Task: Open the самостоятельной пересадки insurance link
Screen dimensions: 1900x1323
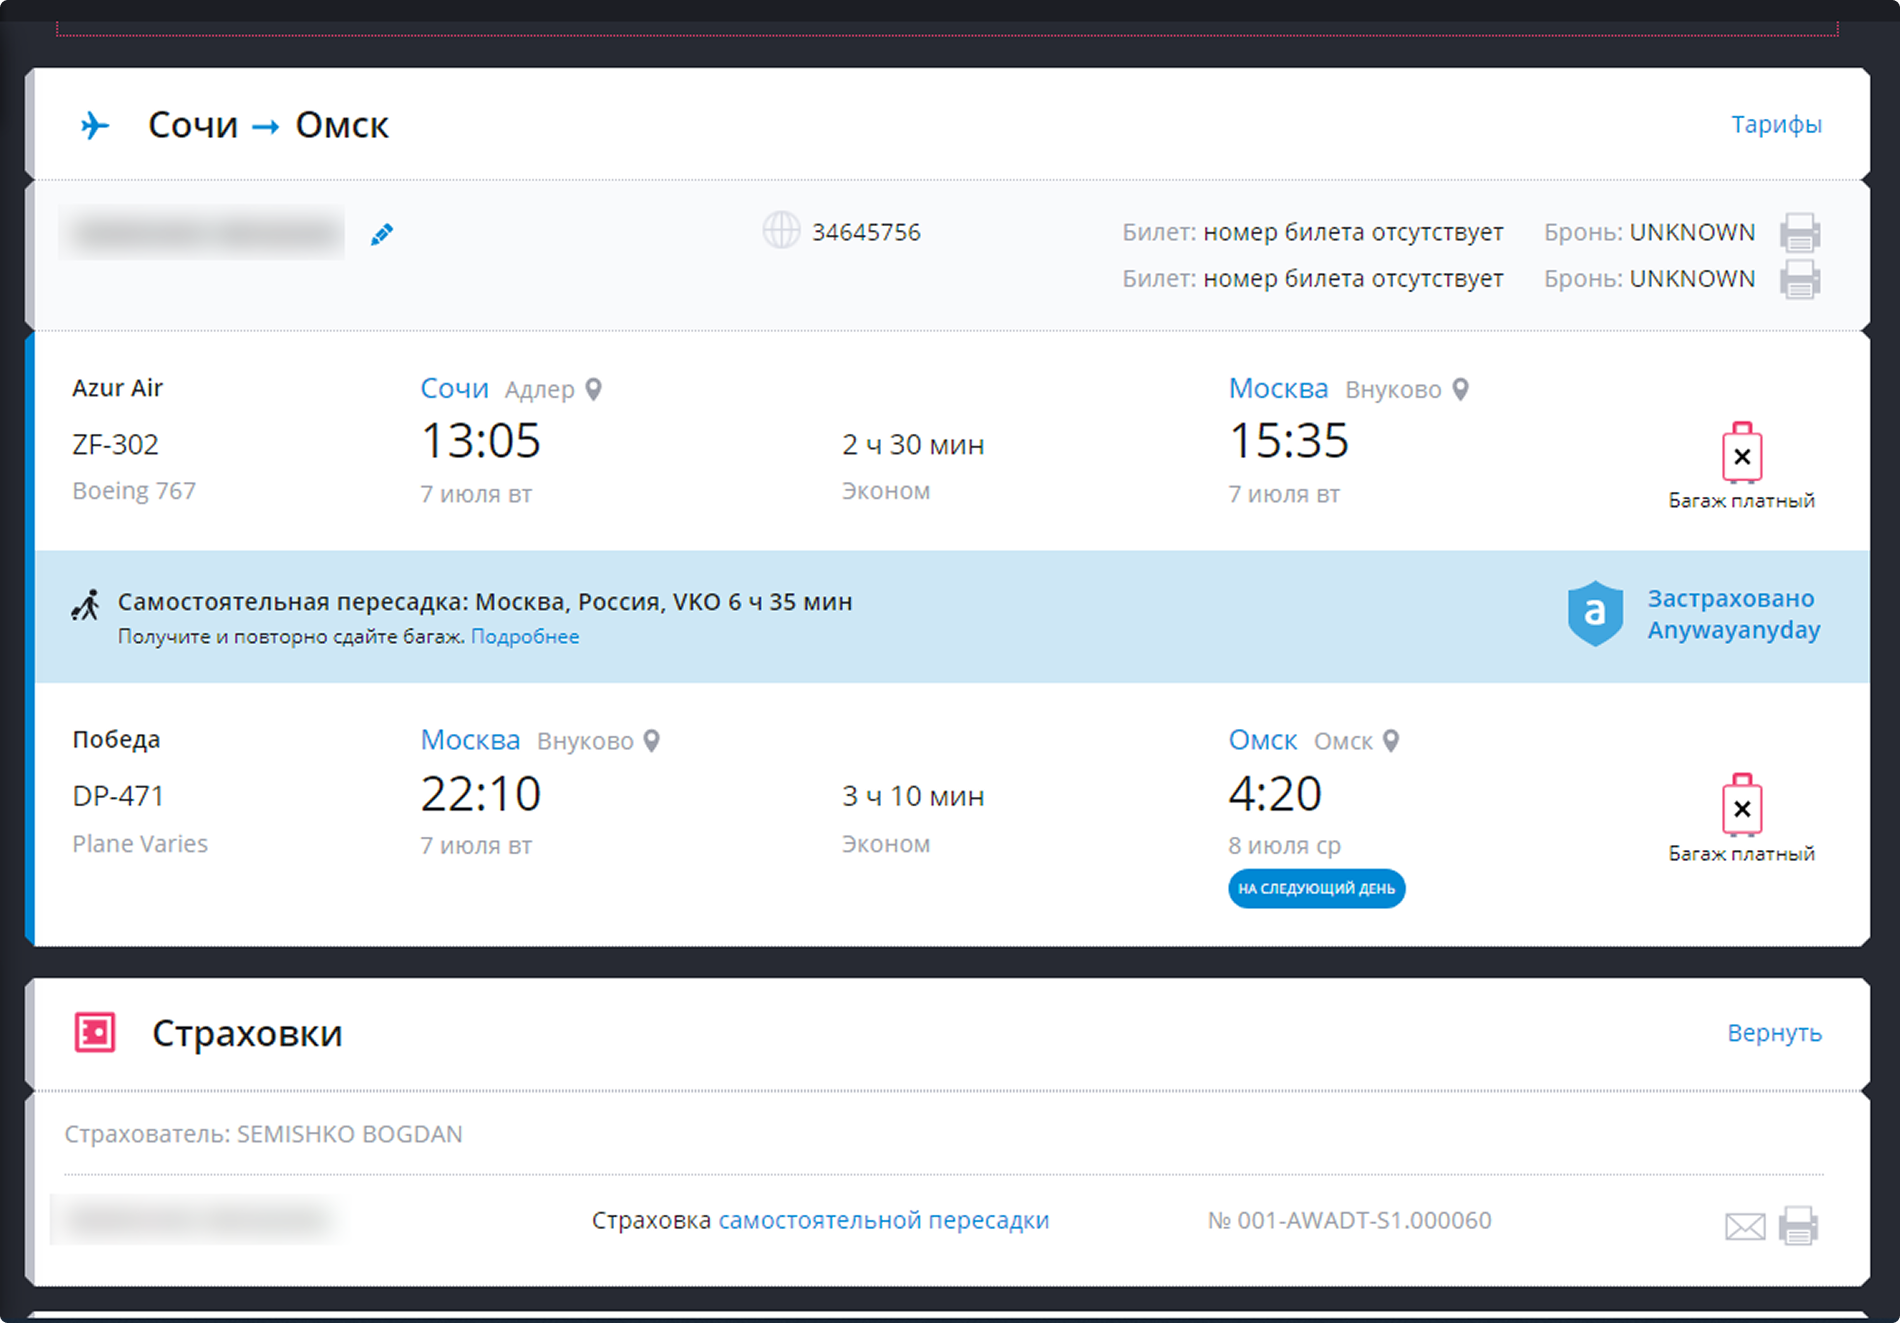Action: [883, 1220]
